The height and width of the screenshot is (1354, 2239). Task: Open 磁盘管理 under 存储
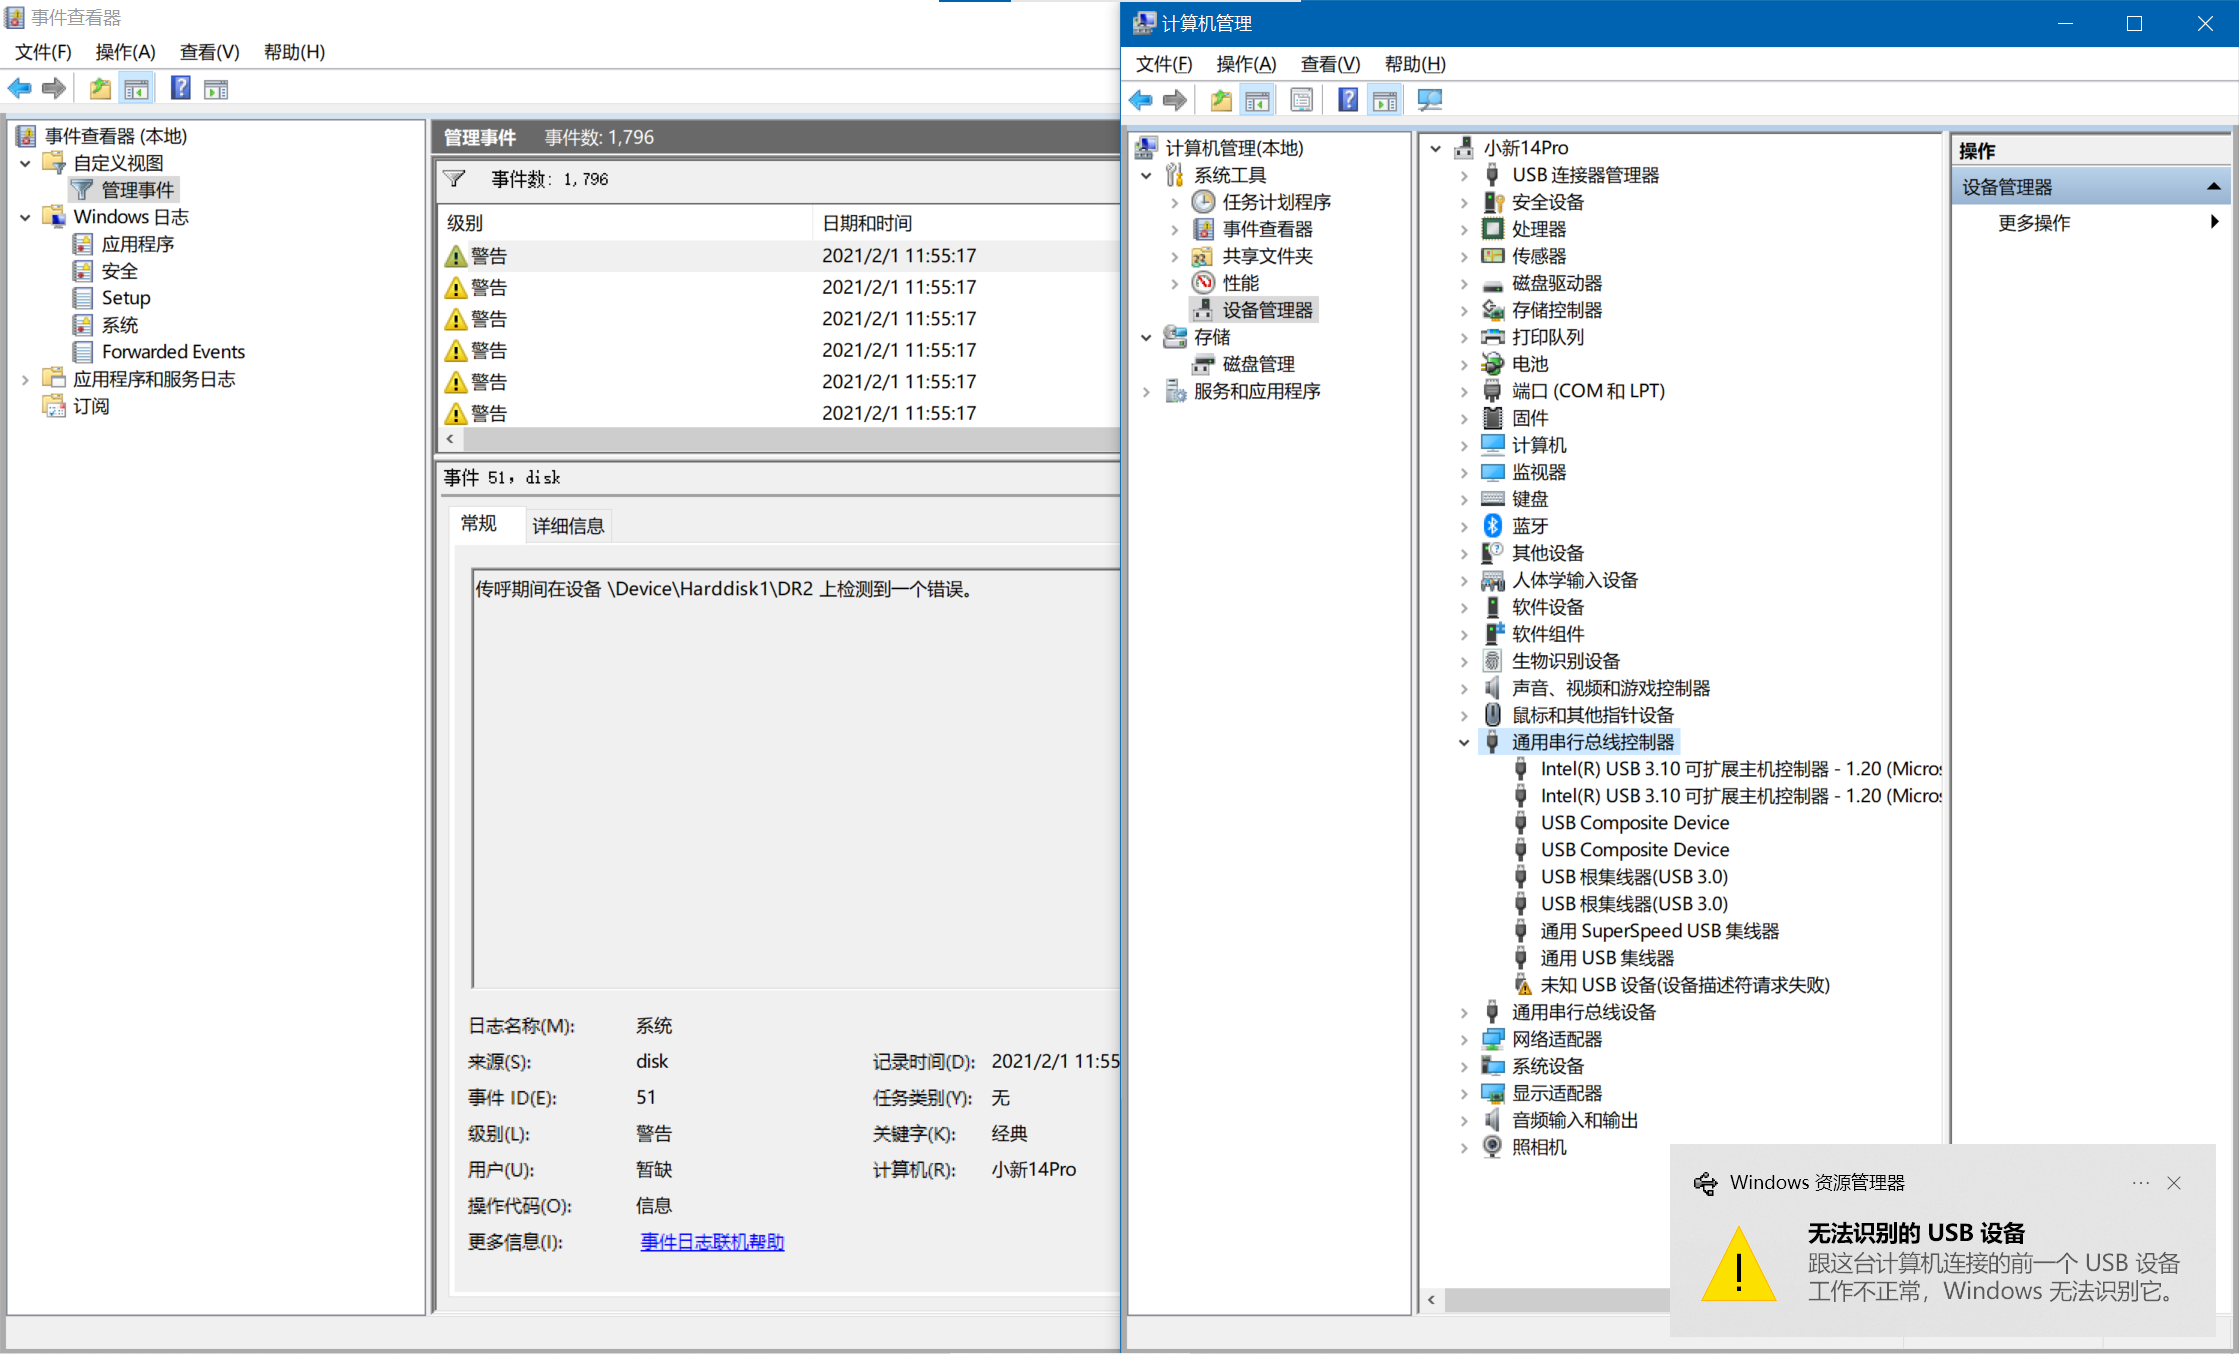tap(1258, 364)
